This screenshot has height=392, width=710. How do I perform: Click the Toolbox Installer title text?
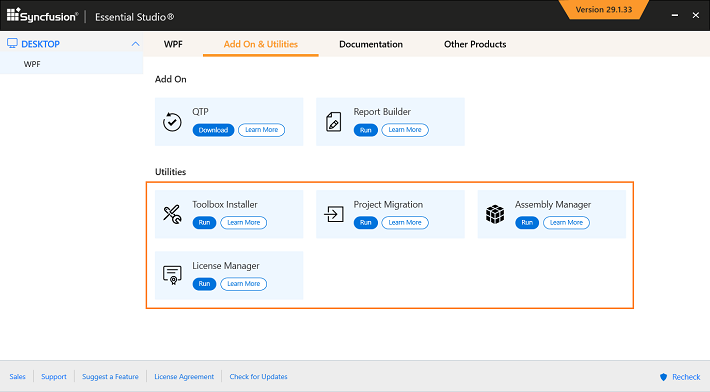(225, 205)
